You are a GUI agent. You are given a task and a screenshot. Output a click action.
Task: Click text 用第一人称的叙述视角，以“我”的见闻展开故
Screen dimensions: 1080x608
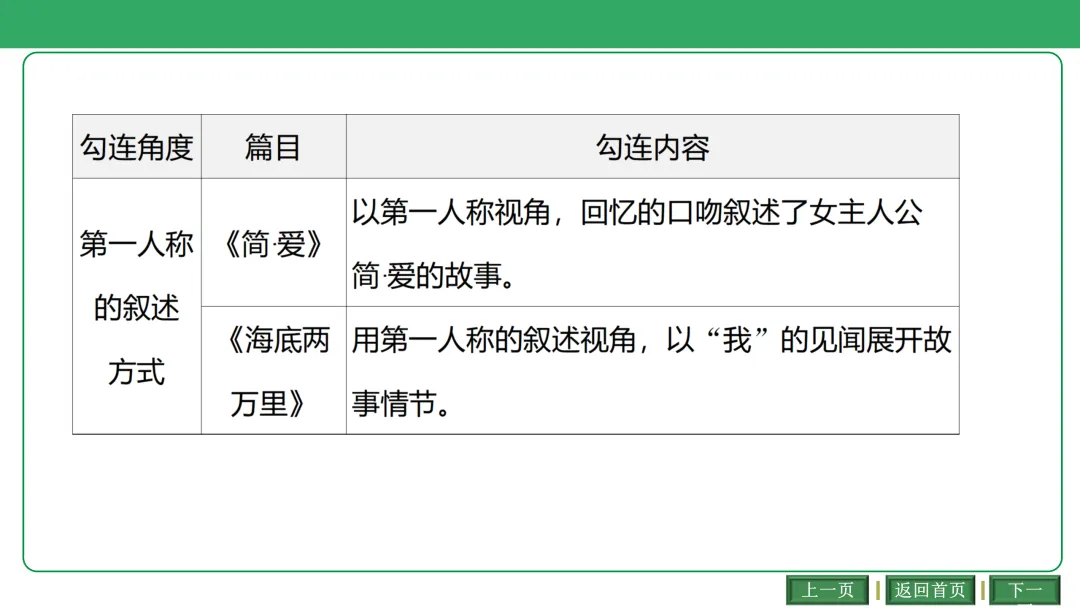(652, 339)
